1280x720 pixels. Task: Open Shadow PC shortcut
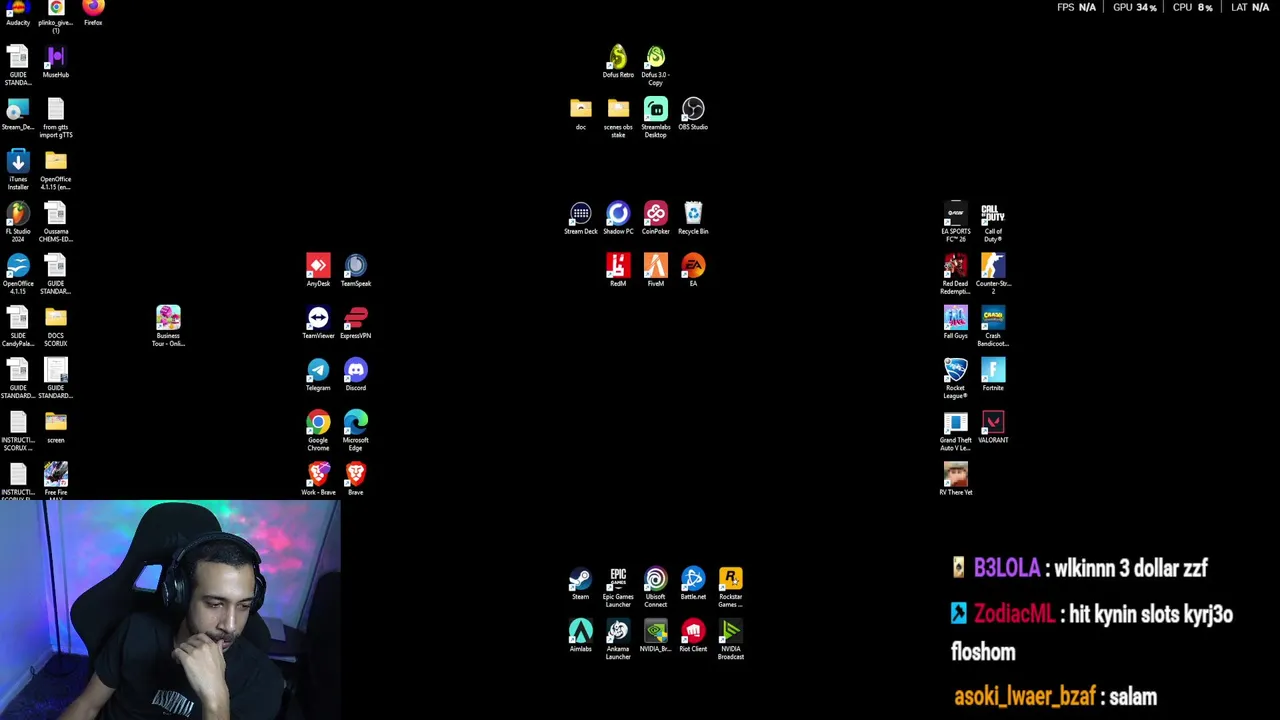click(618, 218)
